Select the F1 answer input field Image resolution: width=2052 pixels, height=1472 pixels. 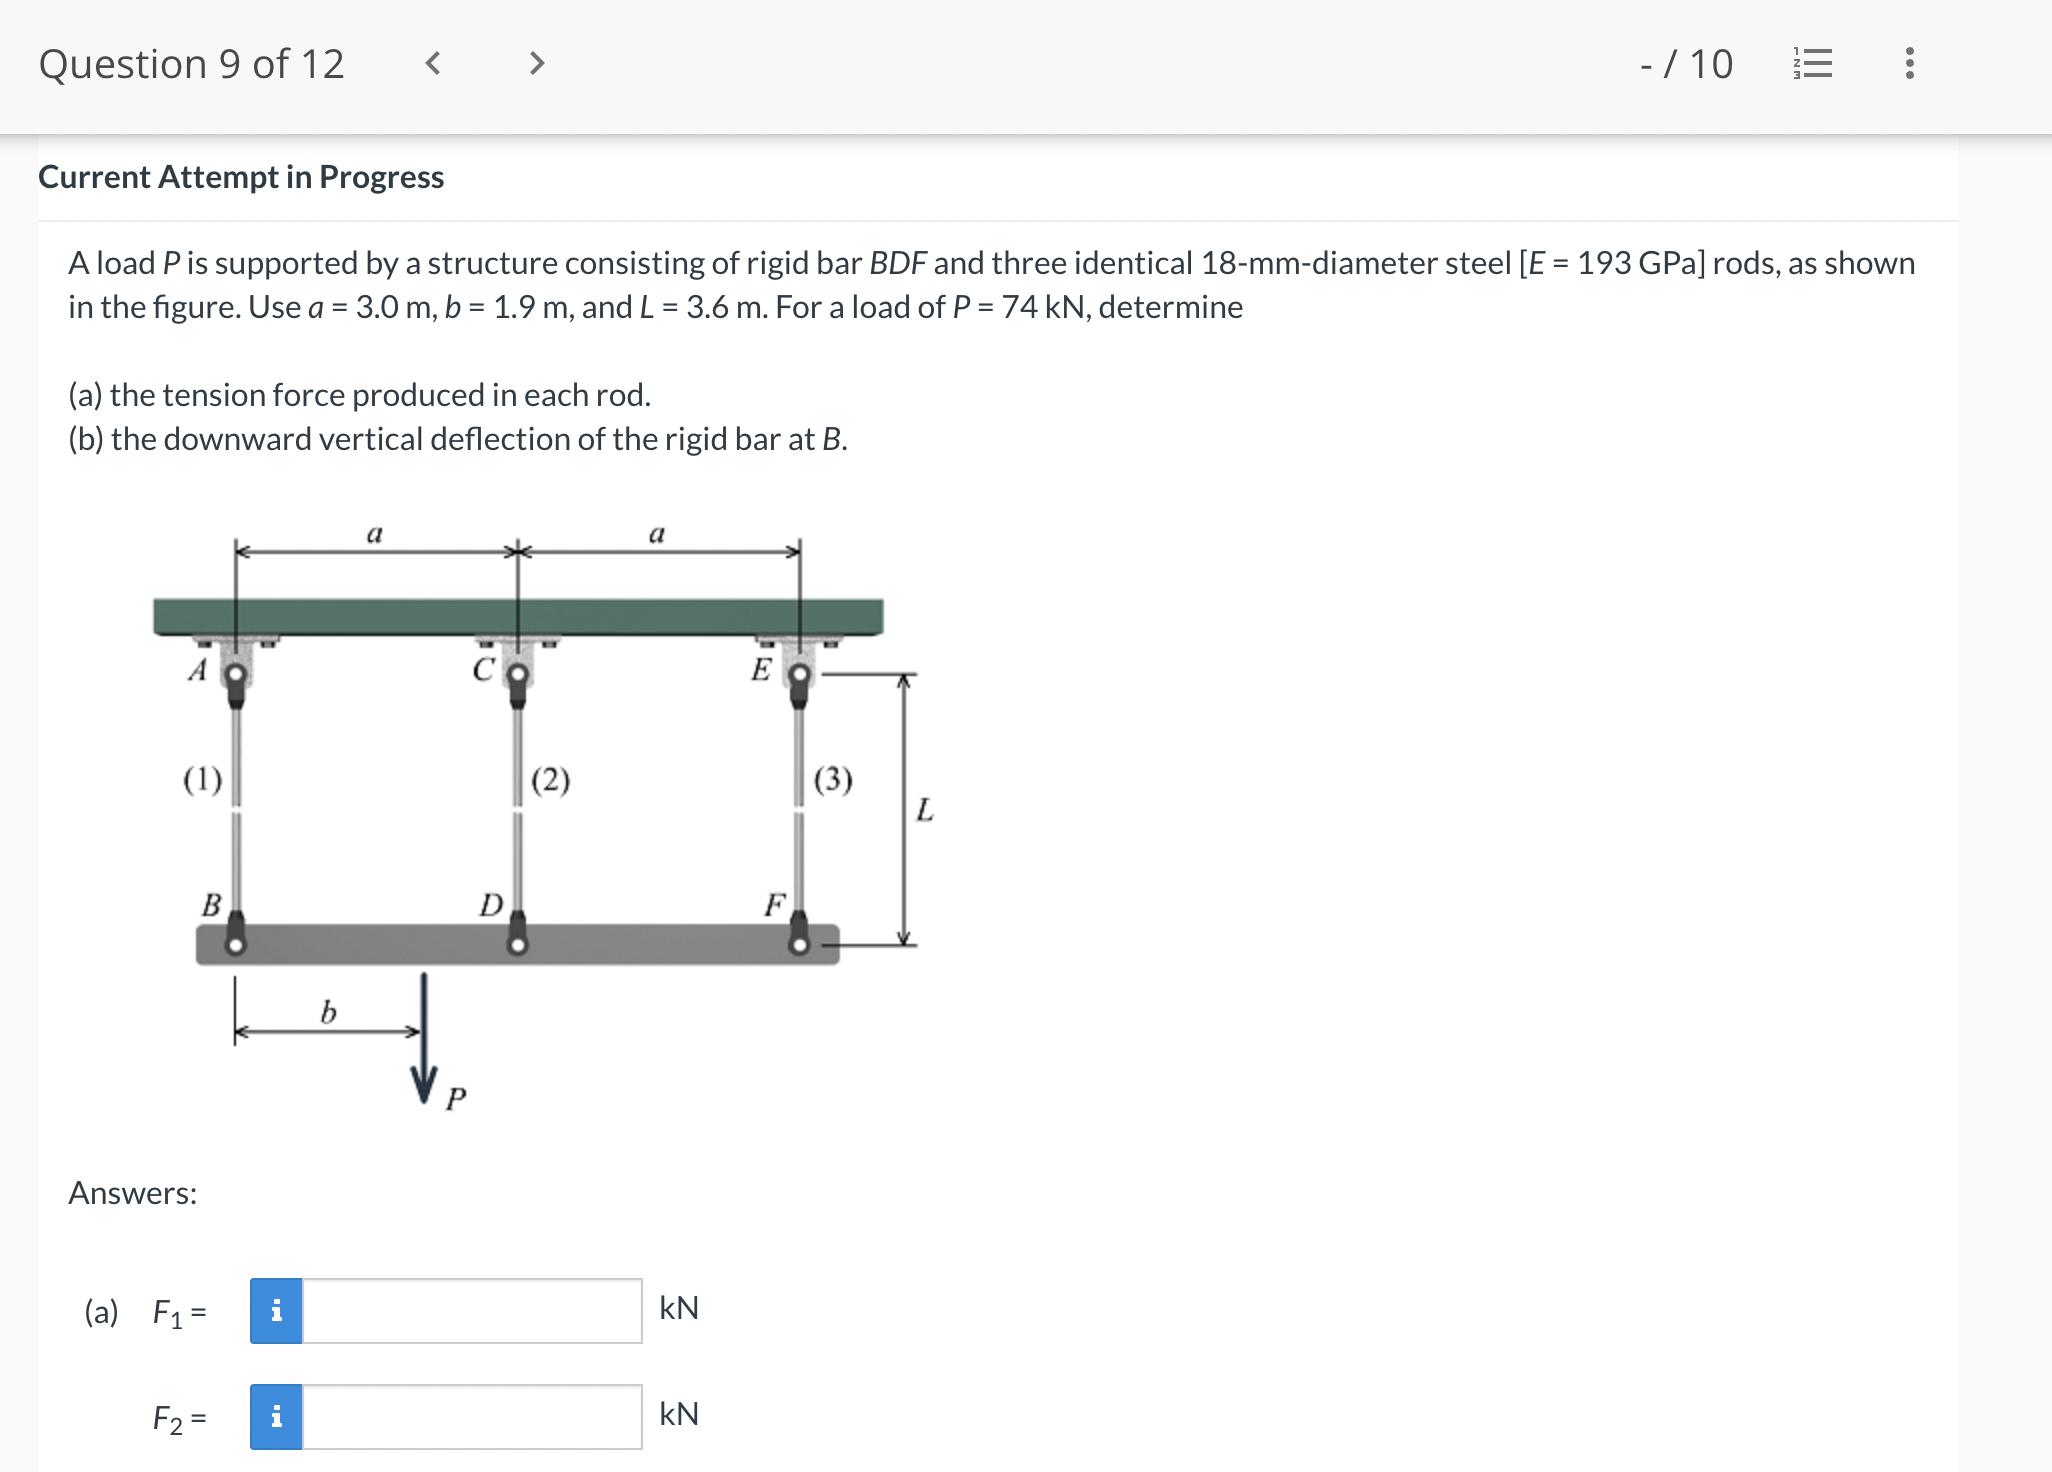(470, 1310)
